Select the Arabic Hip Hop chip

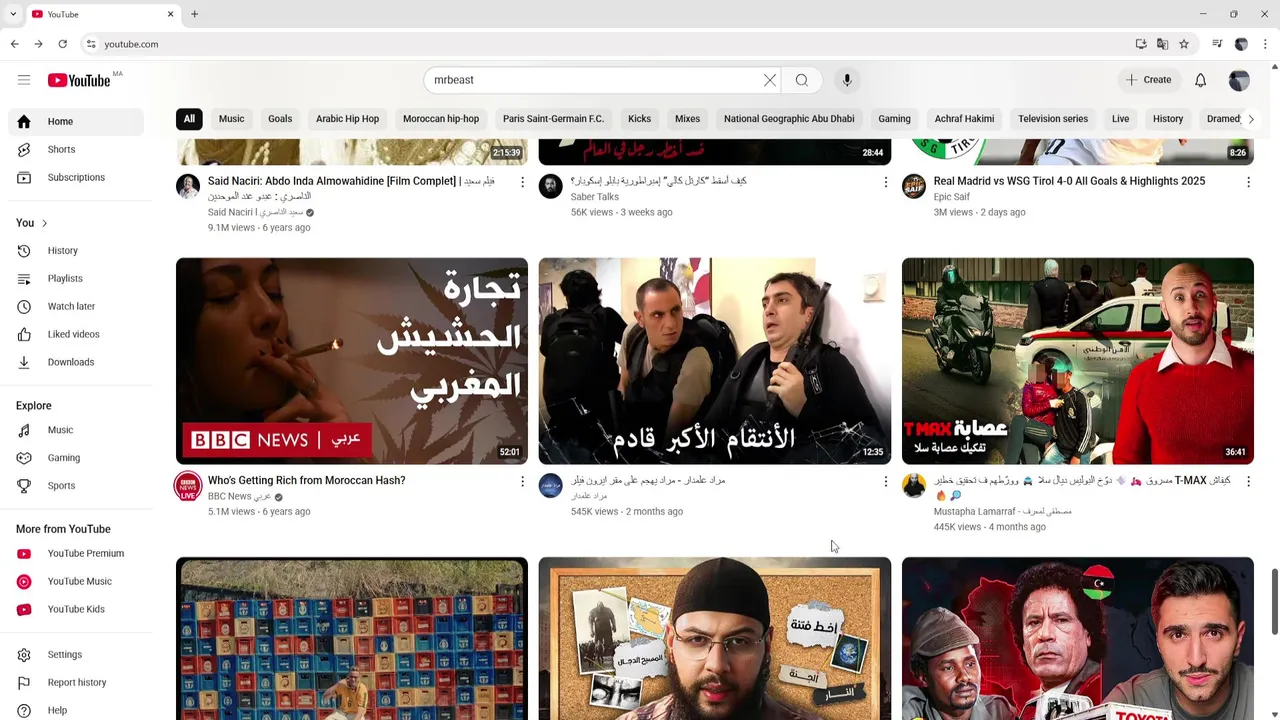click(x=347, y=119)
